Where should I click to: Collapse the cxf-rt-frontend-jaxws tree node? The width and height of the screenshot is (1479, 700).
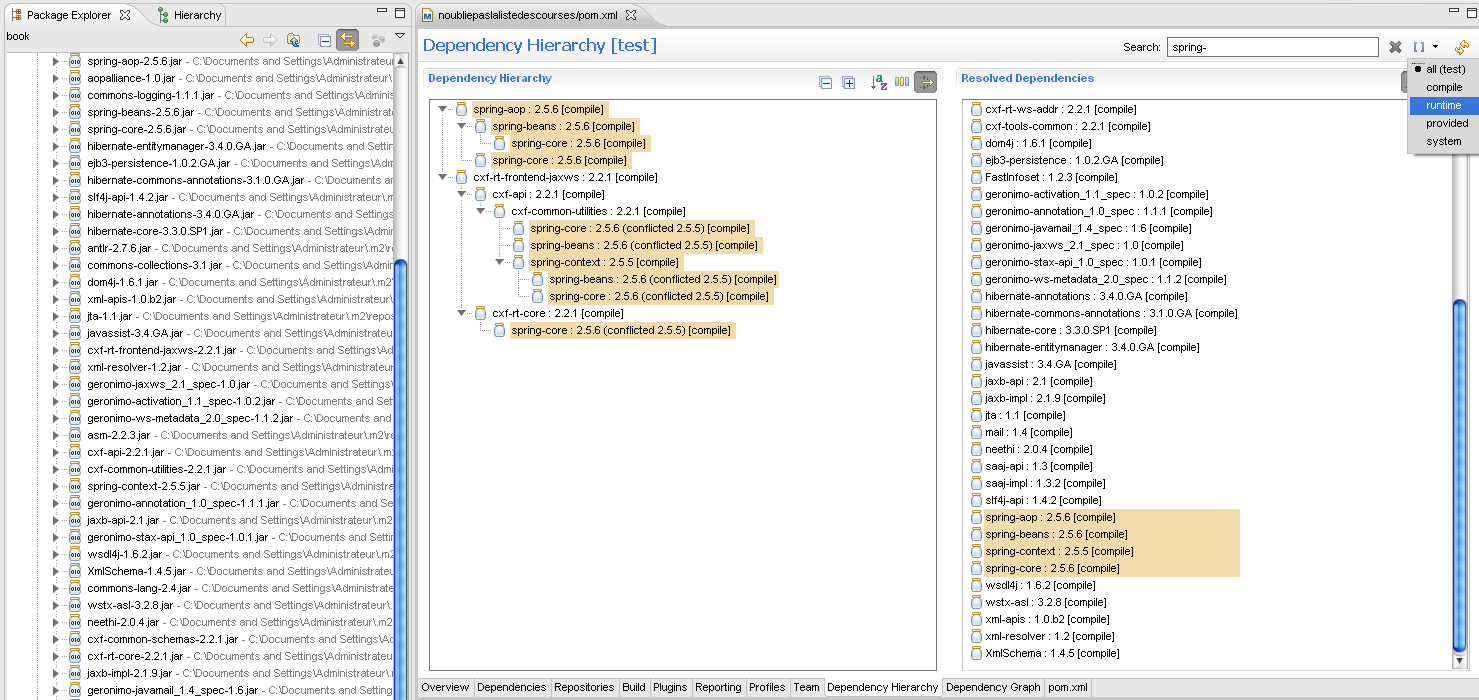click(443, 177)
